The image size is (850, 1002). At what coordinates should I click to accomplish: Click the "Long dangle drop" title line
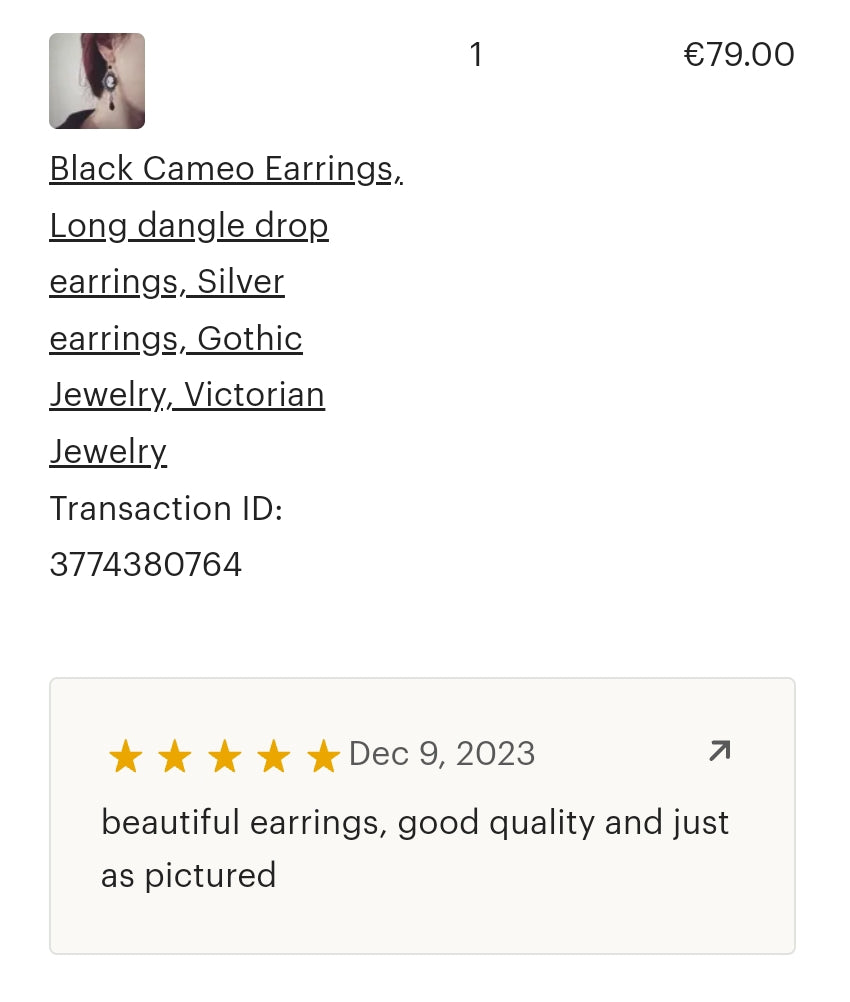coord(189,226)
